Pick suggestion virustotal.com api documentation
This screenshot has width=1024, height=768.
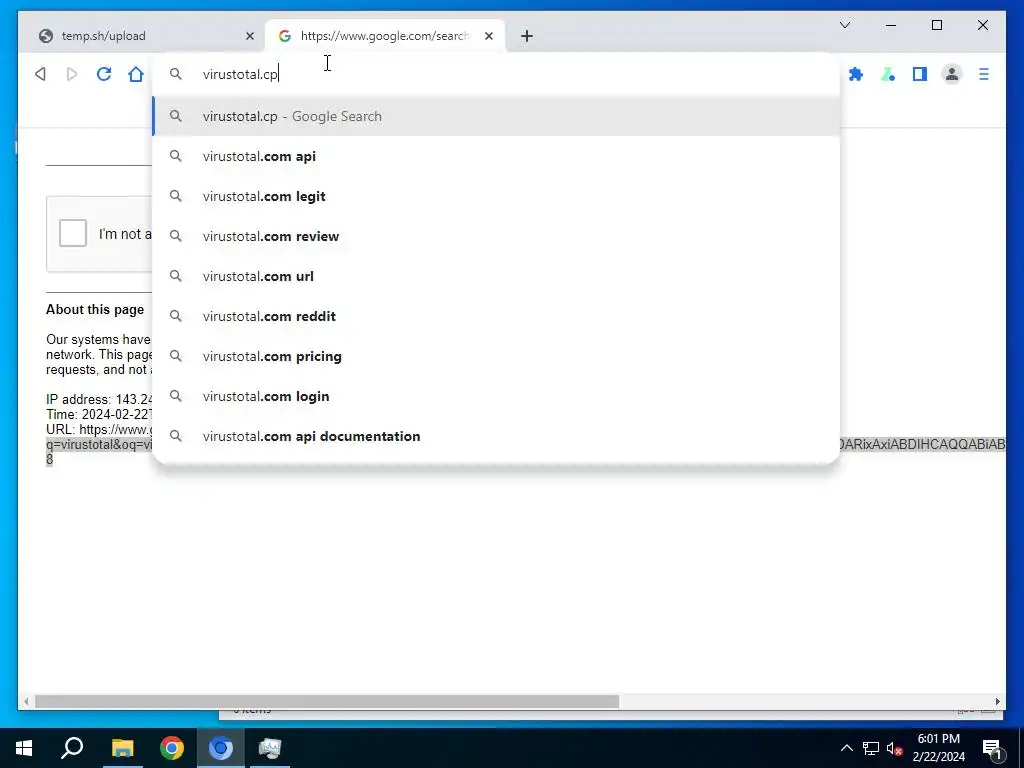pyautogui.click(x=496, y=436)
